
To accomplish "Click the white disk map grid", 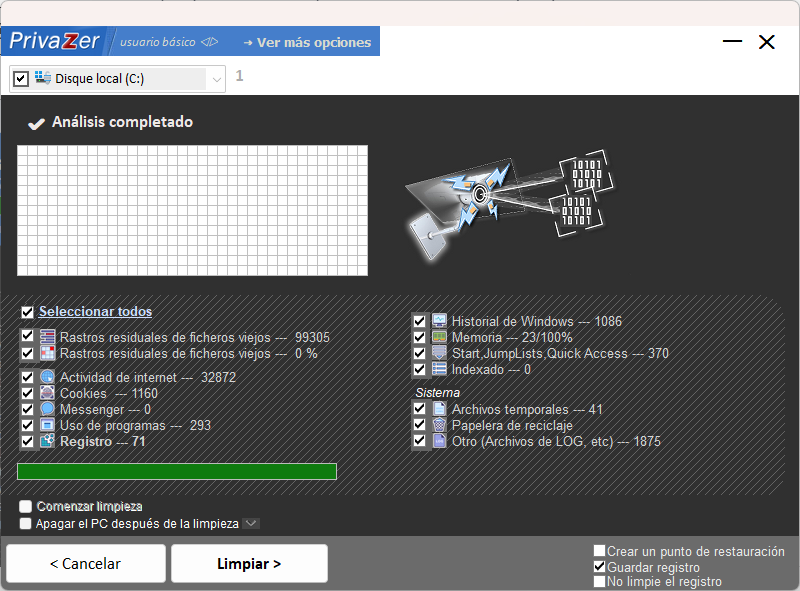I will tap(192, 210).
